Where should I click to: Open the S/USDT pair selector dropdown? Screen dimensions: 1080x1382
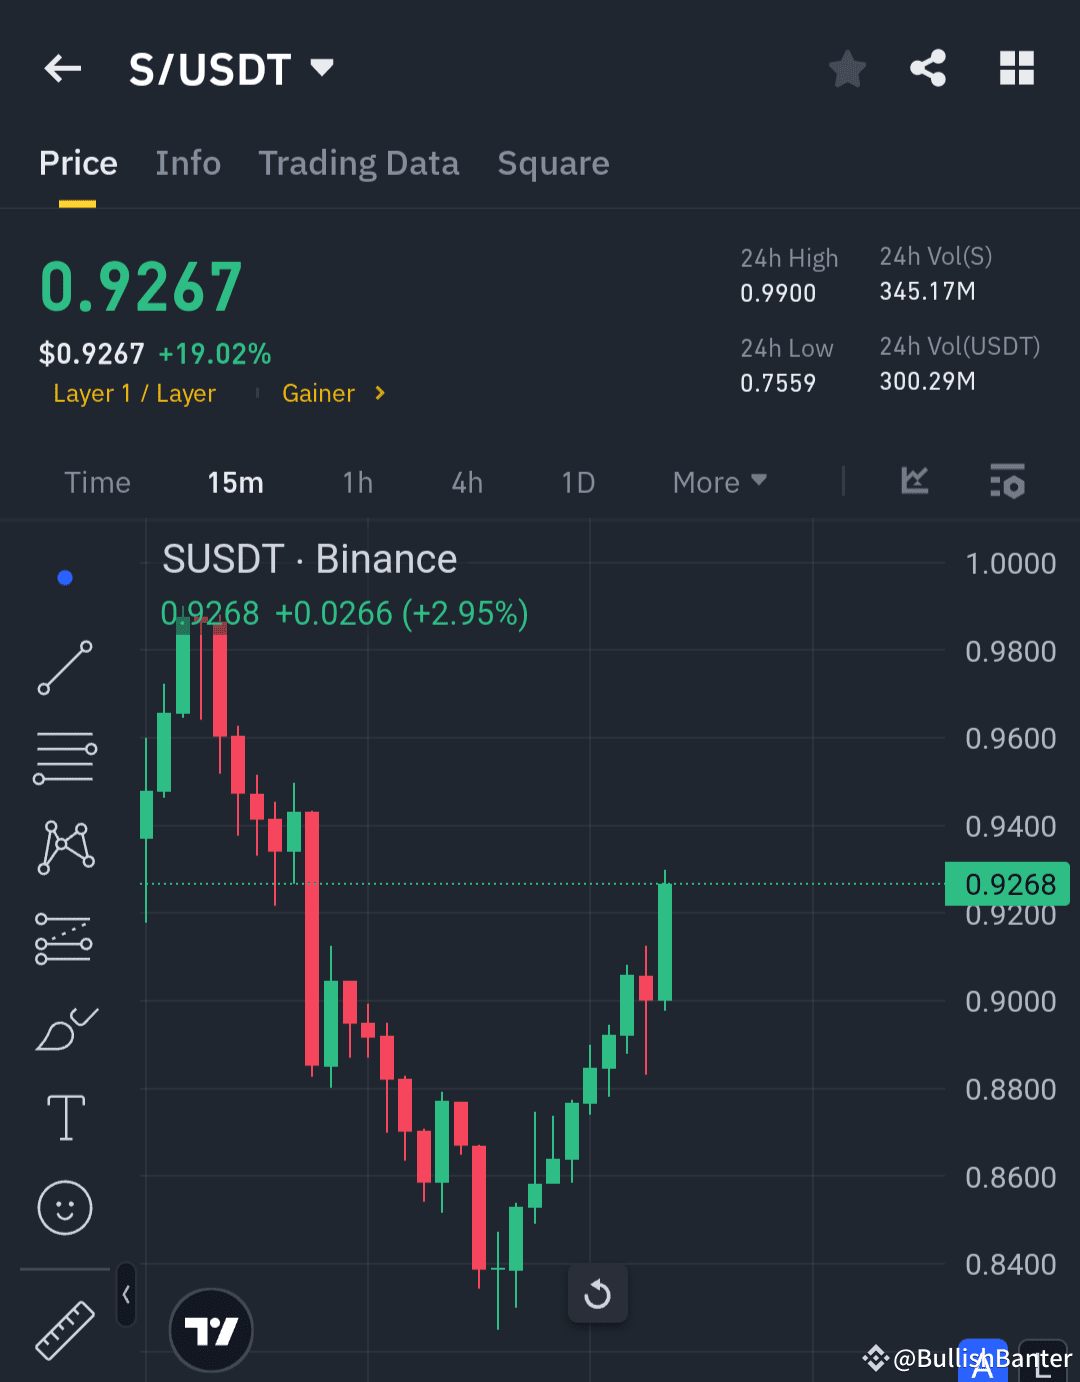point(232,68)
